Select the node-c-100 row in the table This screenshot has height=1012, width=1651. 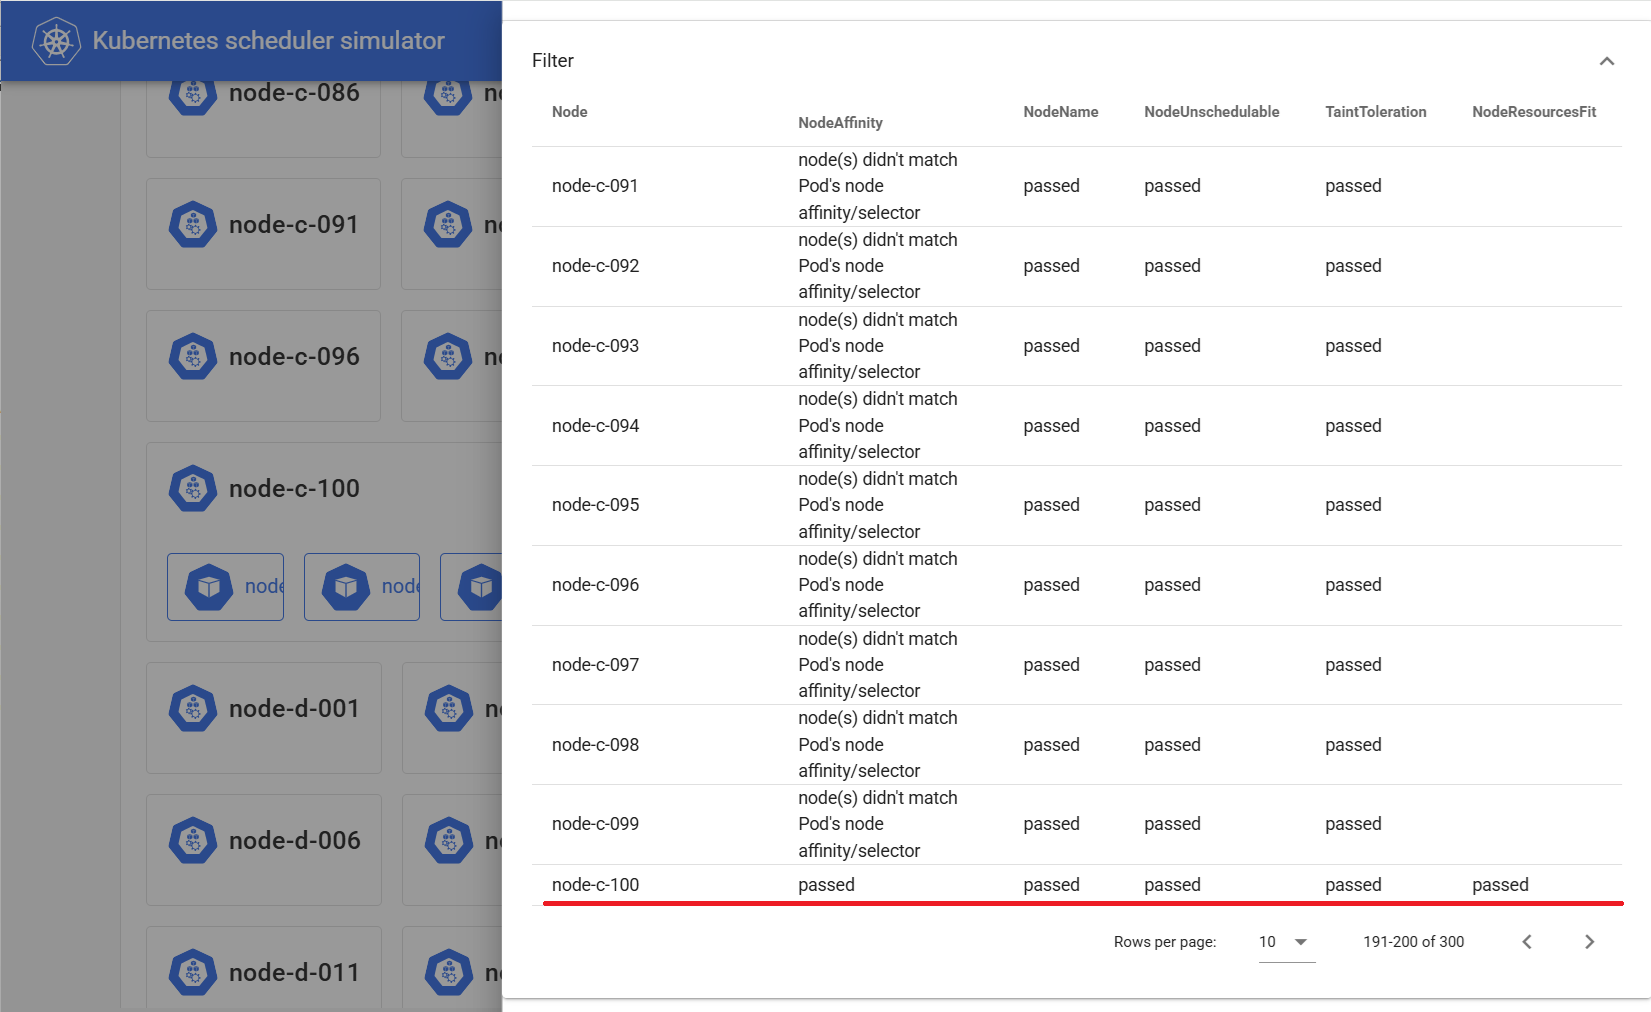(1077, 885)
